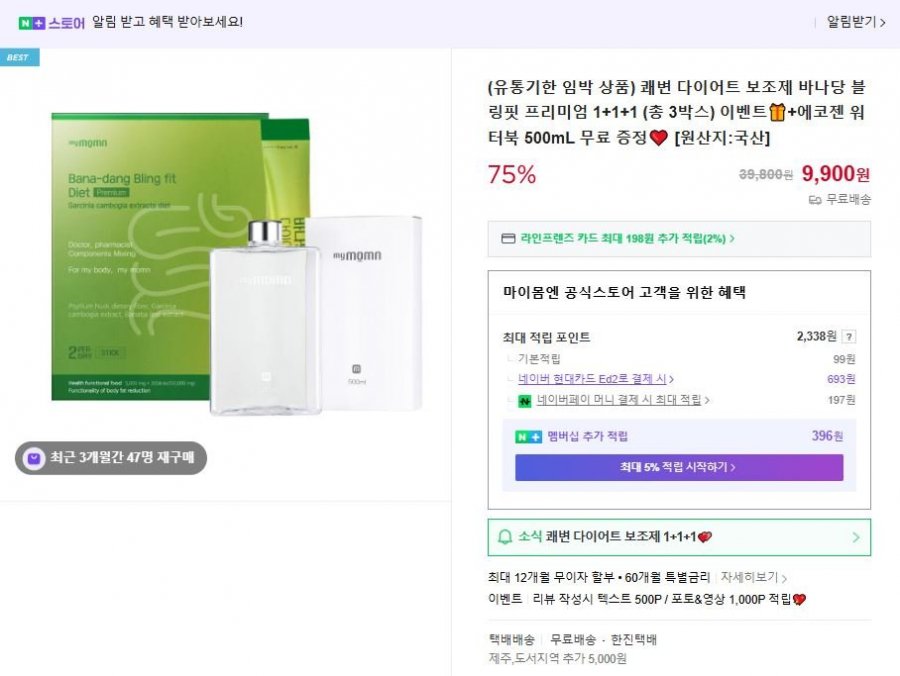The height and width of the screenshot is (676, 900).
Task: Click the 라인프렌즈 card icon
Action: click(x=507, y=239)
